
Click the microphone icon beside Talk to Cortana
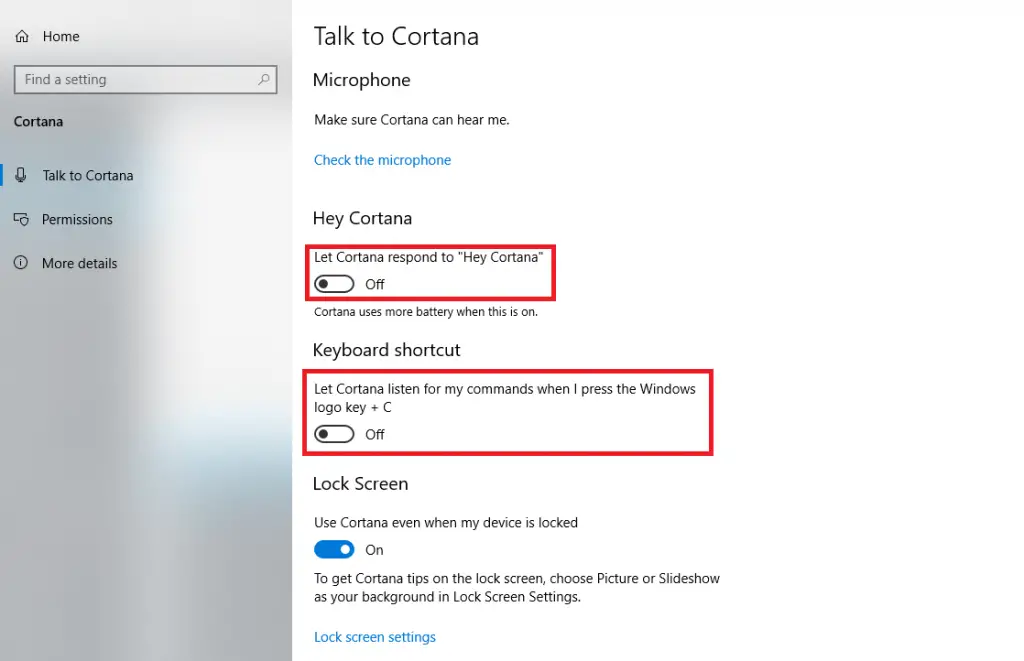pos(21,175)
